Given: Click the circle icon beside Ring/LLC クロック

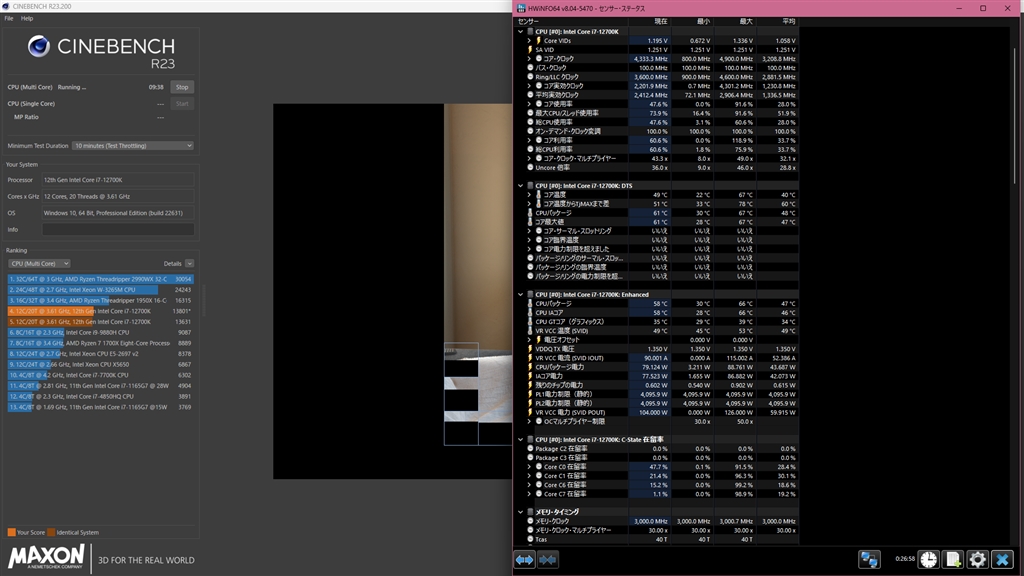Looking at the screenshot, I should coord(530,77).
